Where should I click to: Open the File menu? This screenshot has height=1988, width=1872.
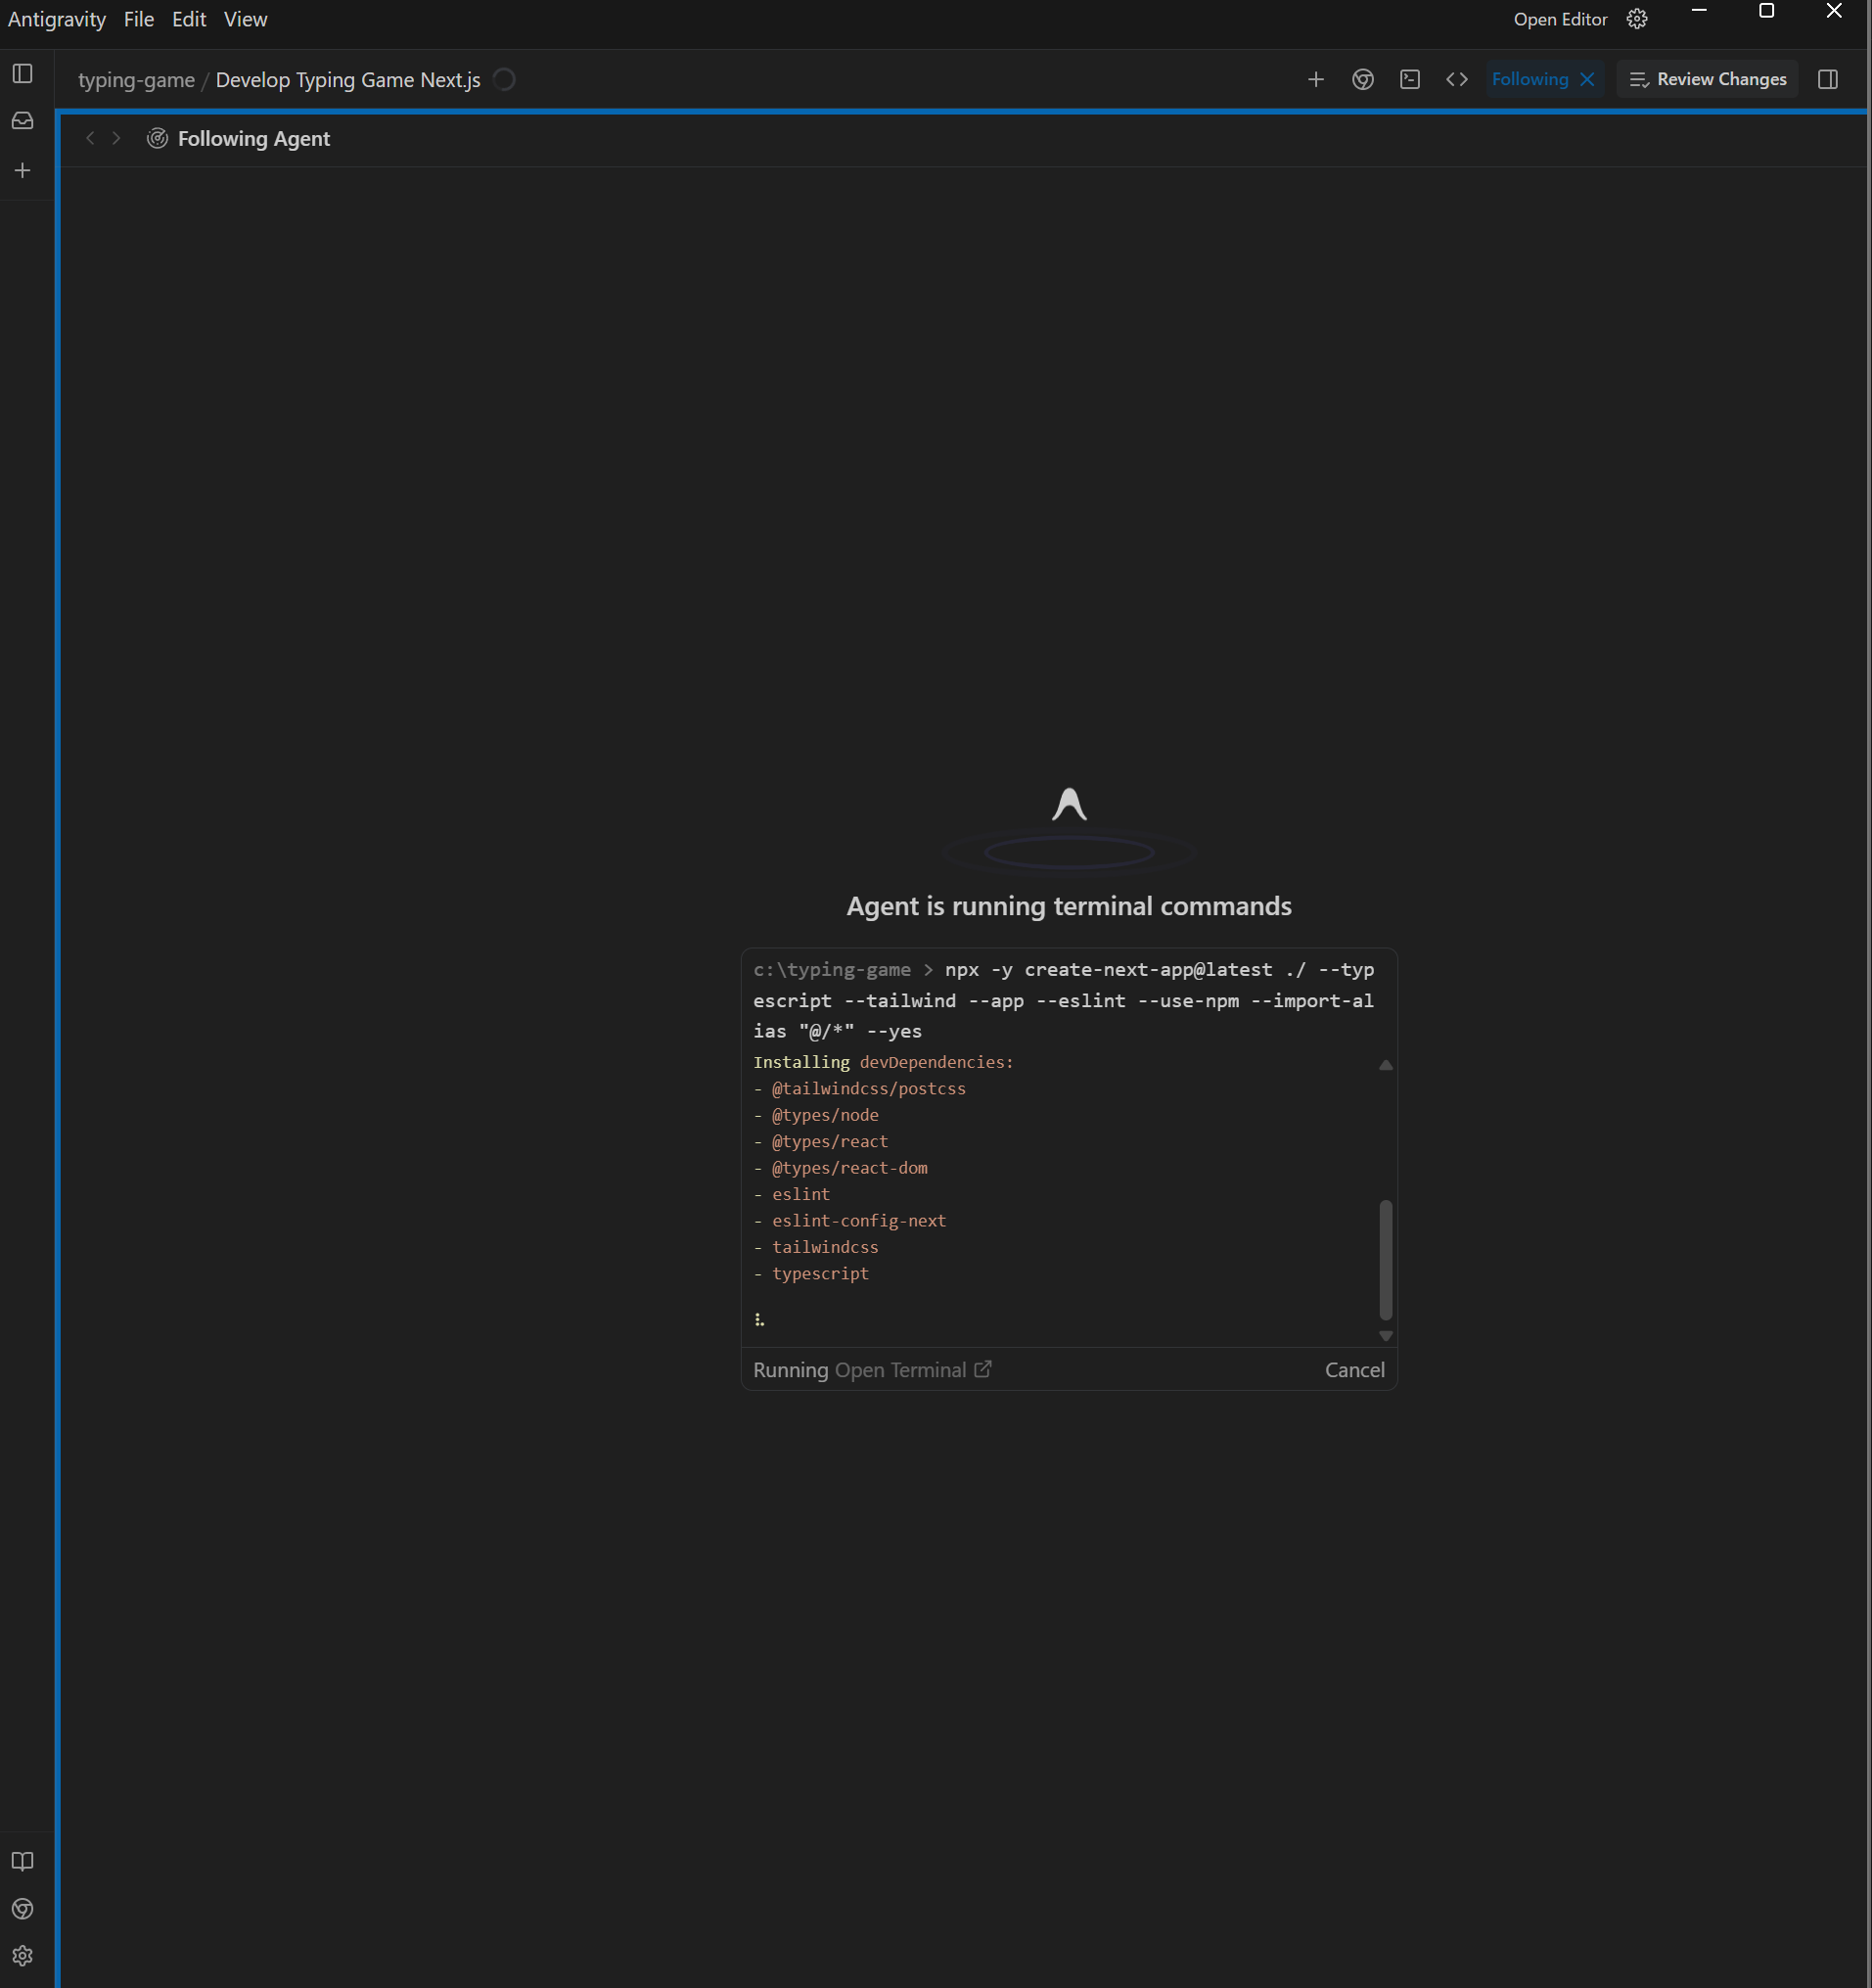click(x=139, y=20)
